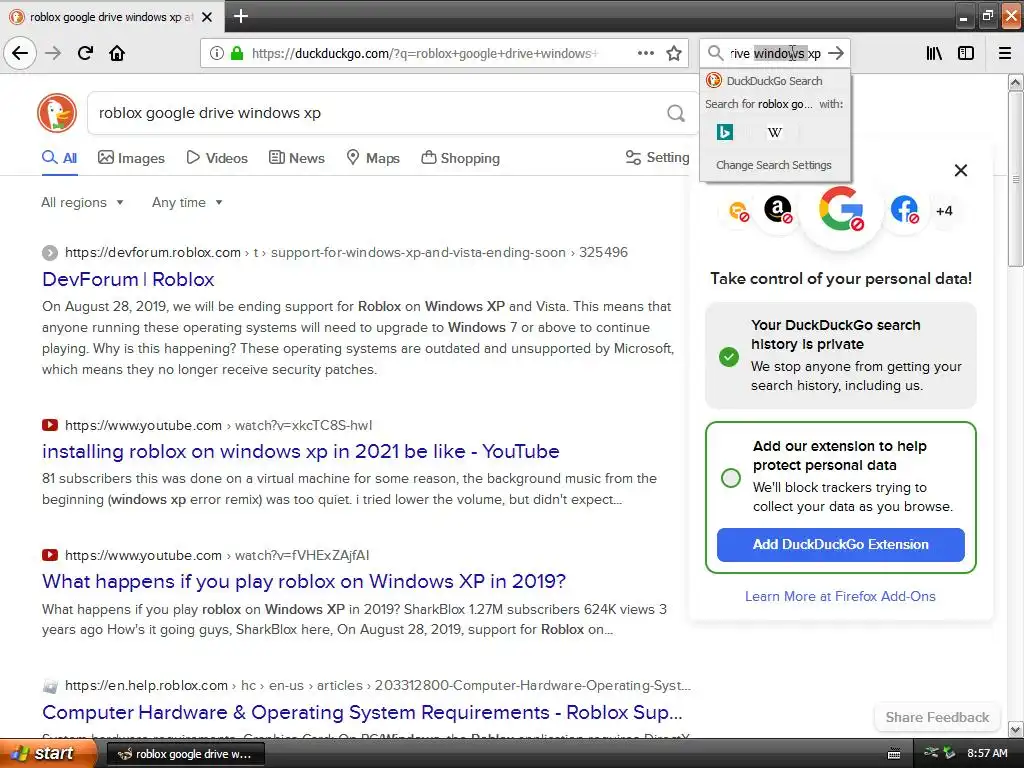The width and height of the screenshot is (1024, 768).
Task: Open DevForum | Roblox result
Action: [128, 279]
